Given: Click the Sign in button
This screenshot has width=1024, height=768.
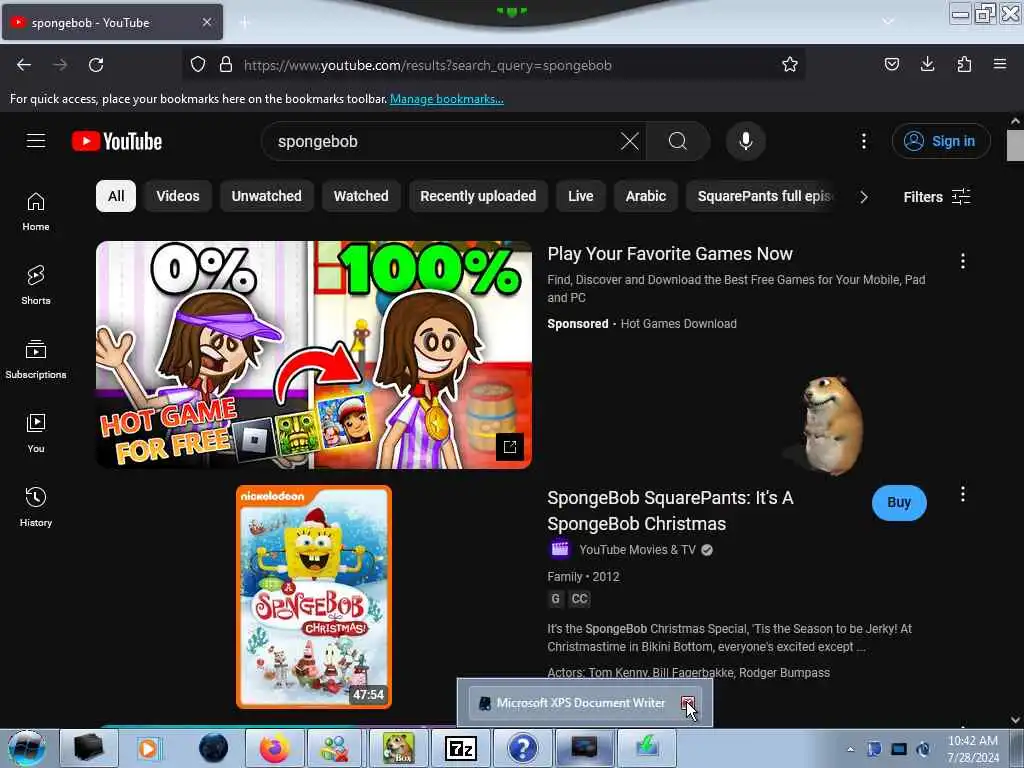Looking at the screenshot, I should pyautogui.click(x=941, y=141).
